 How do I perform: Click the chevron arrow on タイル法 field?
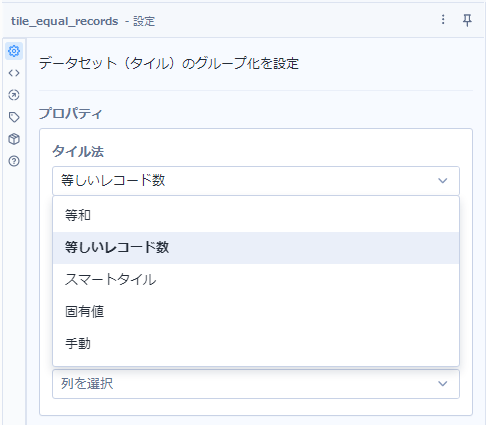443,181
